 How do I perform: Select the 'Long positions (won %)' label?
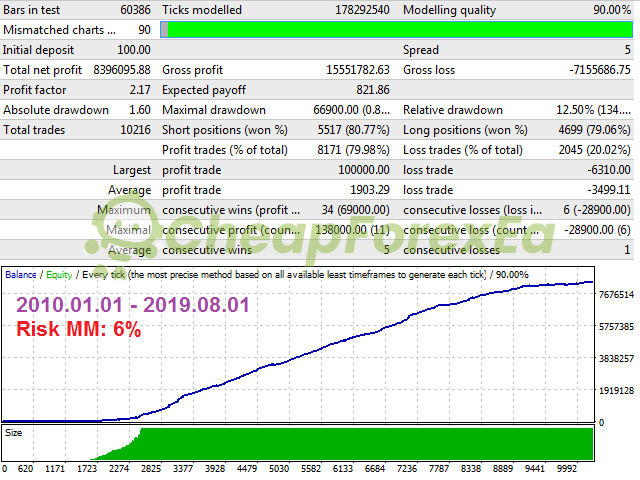[x=465, y=130]
